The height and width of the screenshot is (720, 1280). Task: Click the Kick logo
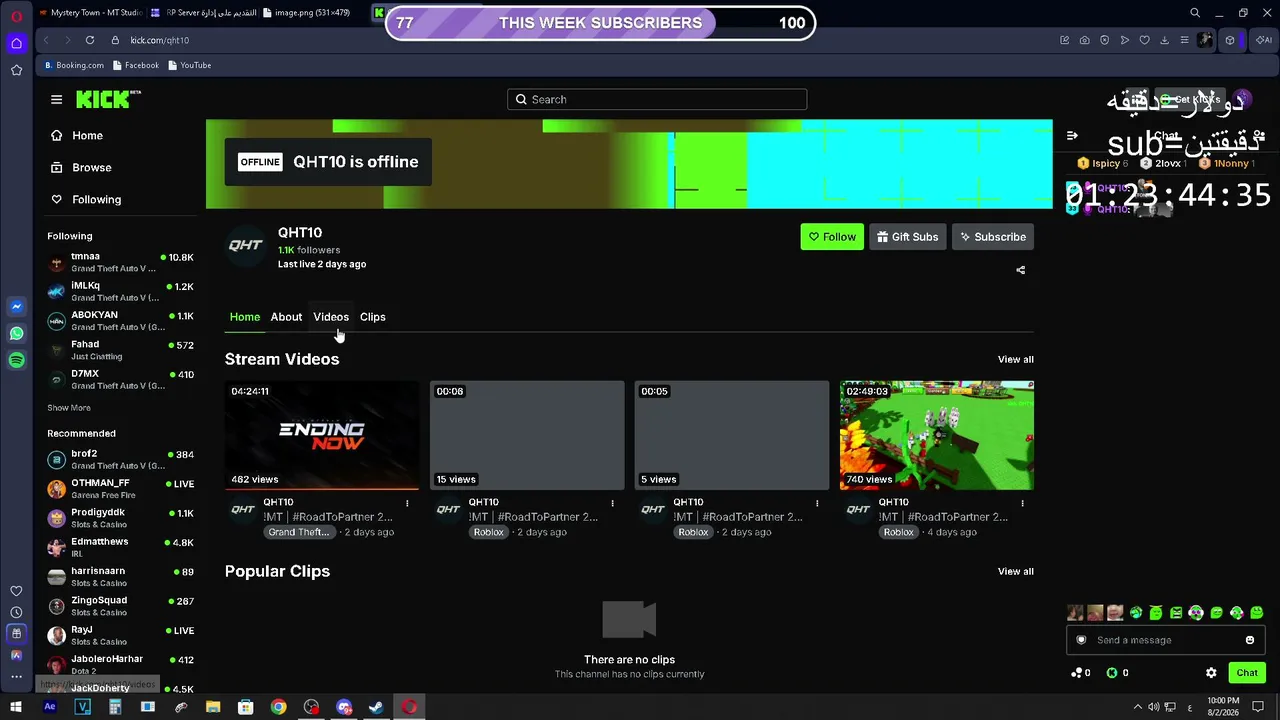[x=108, y=99]
